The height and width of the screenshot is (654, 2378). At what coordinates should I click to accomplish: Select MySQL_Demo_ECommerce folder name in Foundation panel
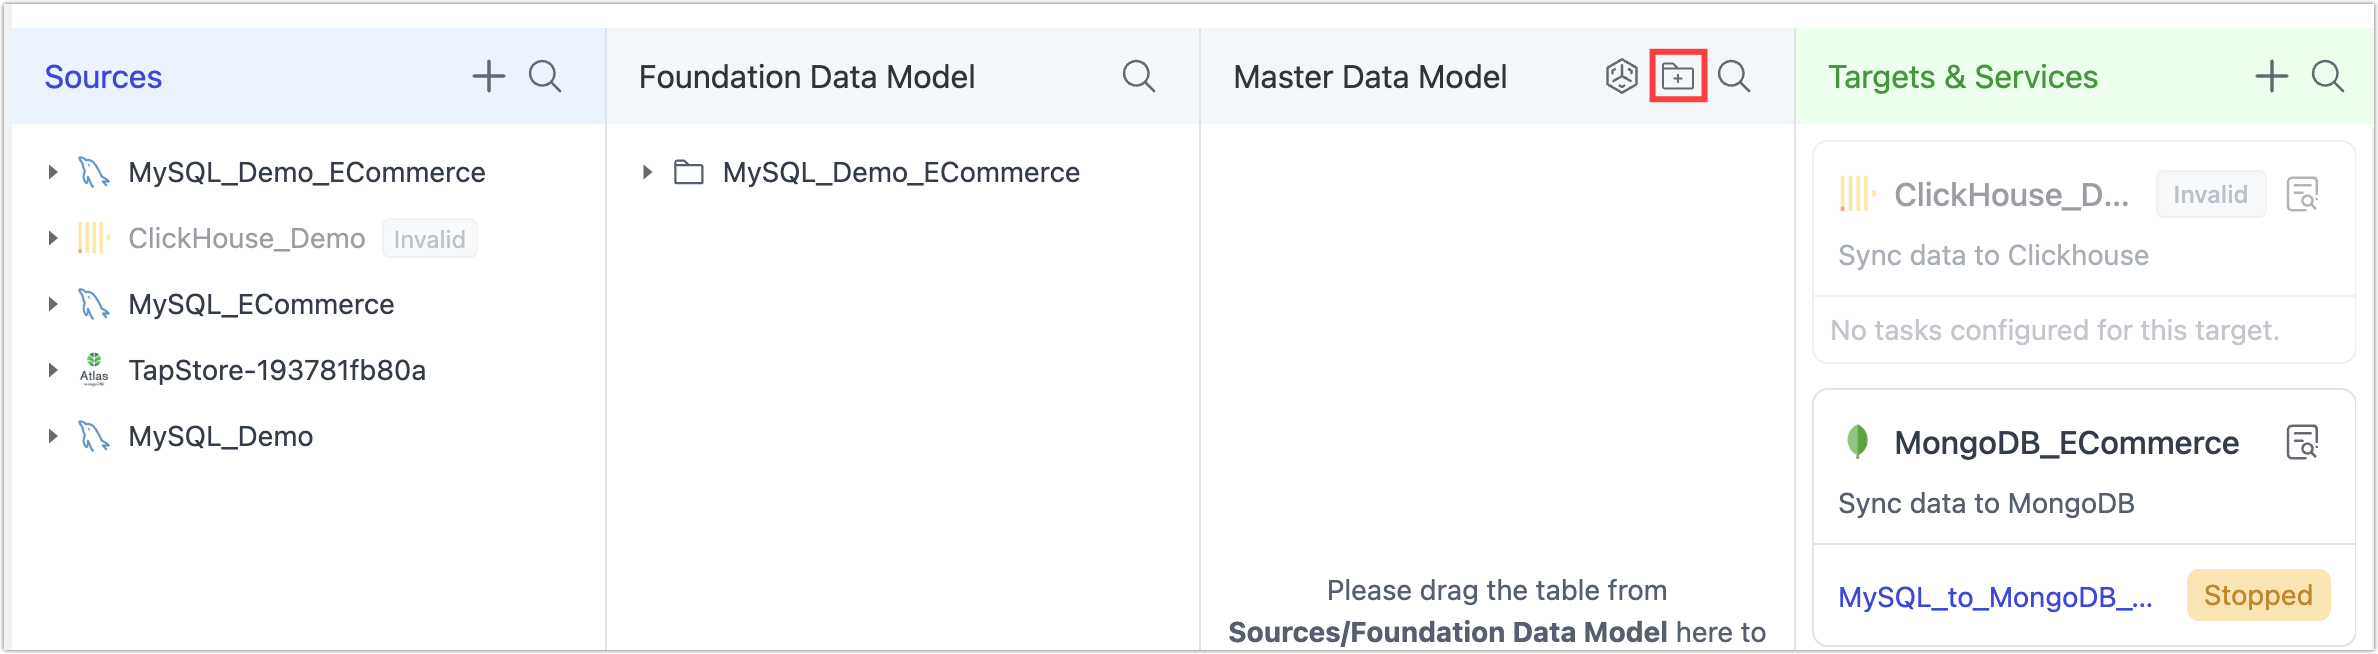pyautogui.click(x=901, y=172)
